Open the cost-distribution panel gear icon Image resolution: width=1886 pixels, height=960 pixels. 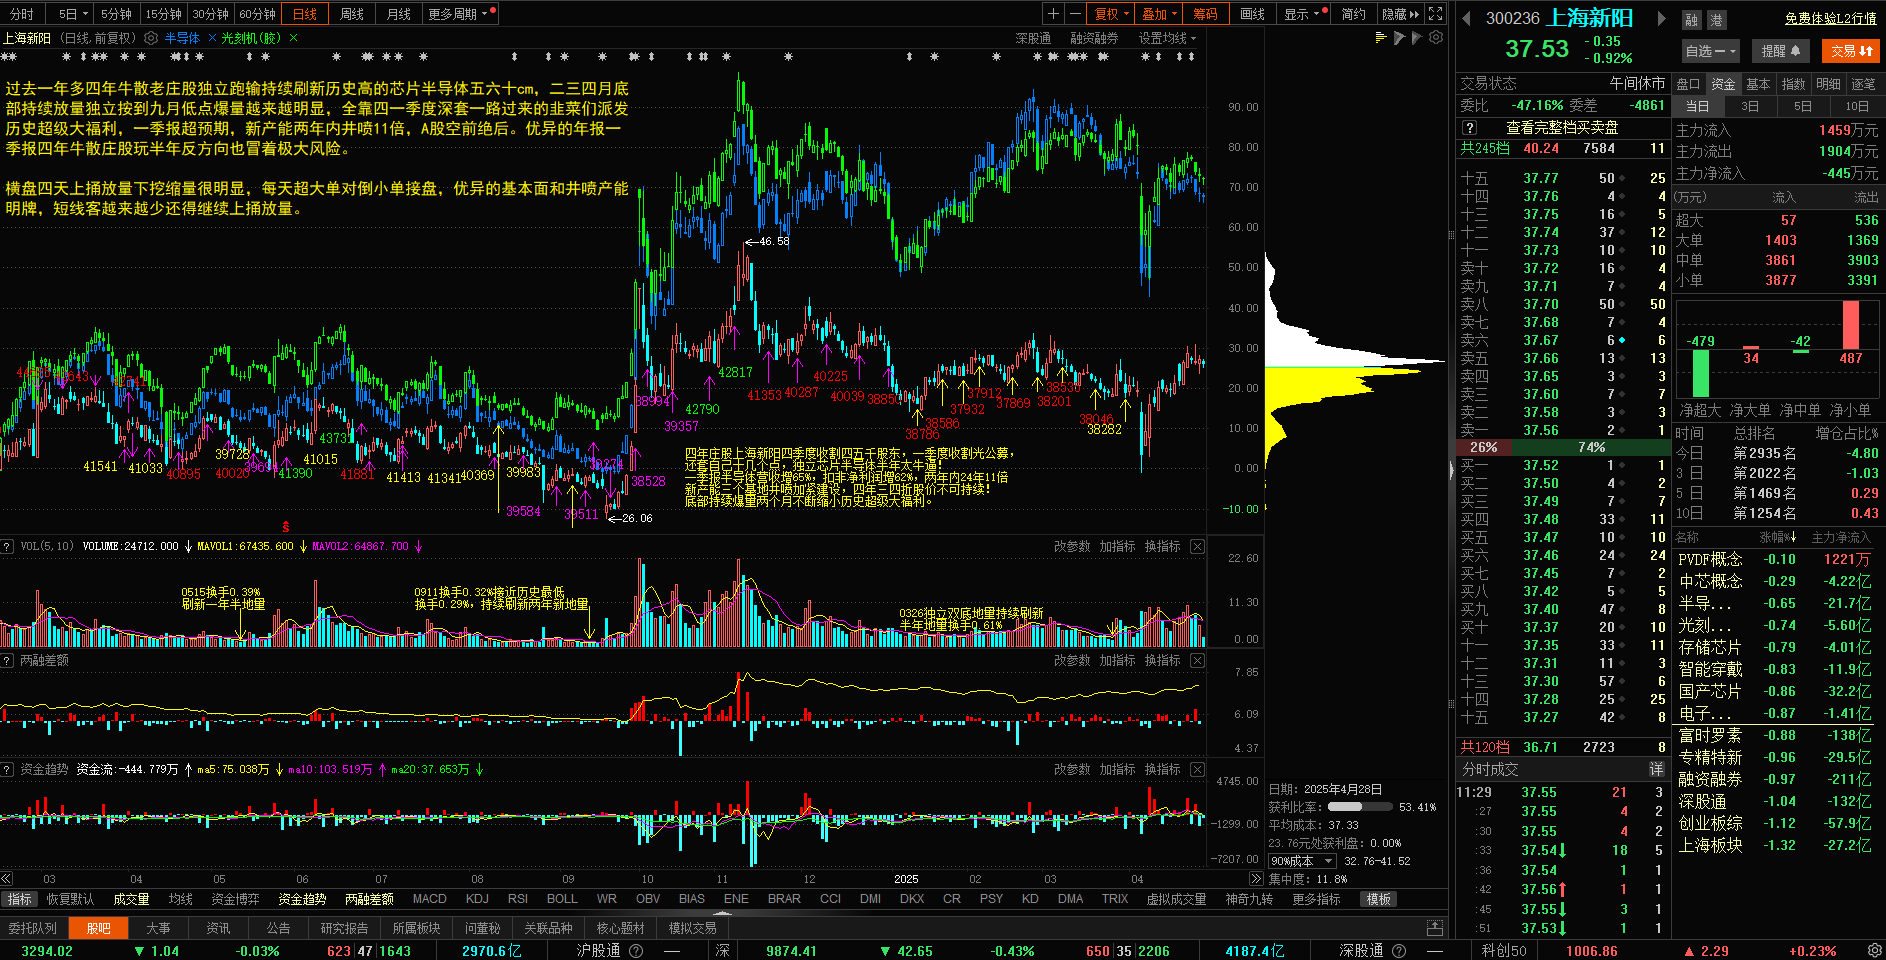[1436, 38]
